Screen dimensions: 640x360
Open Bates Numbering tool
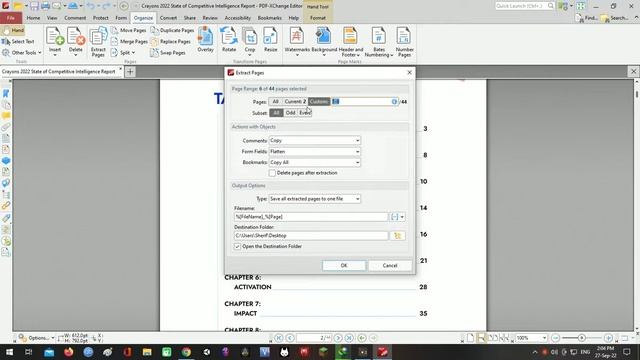pyautogui.click(x=379, y=42)
